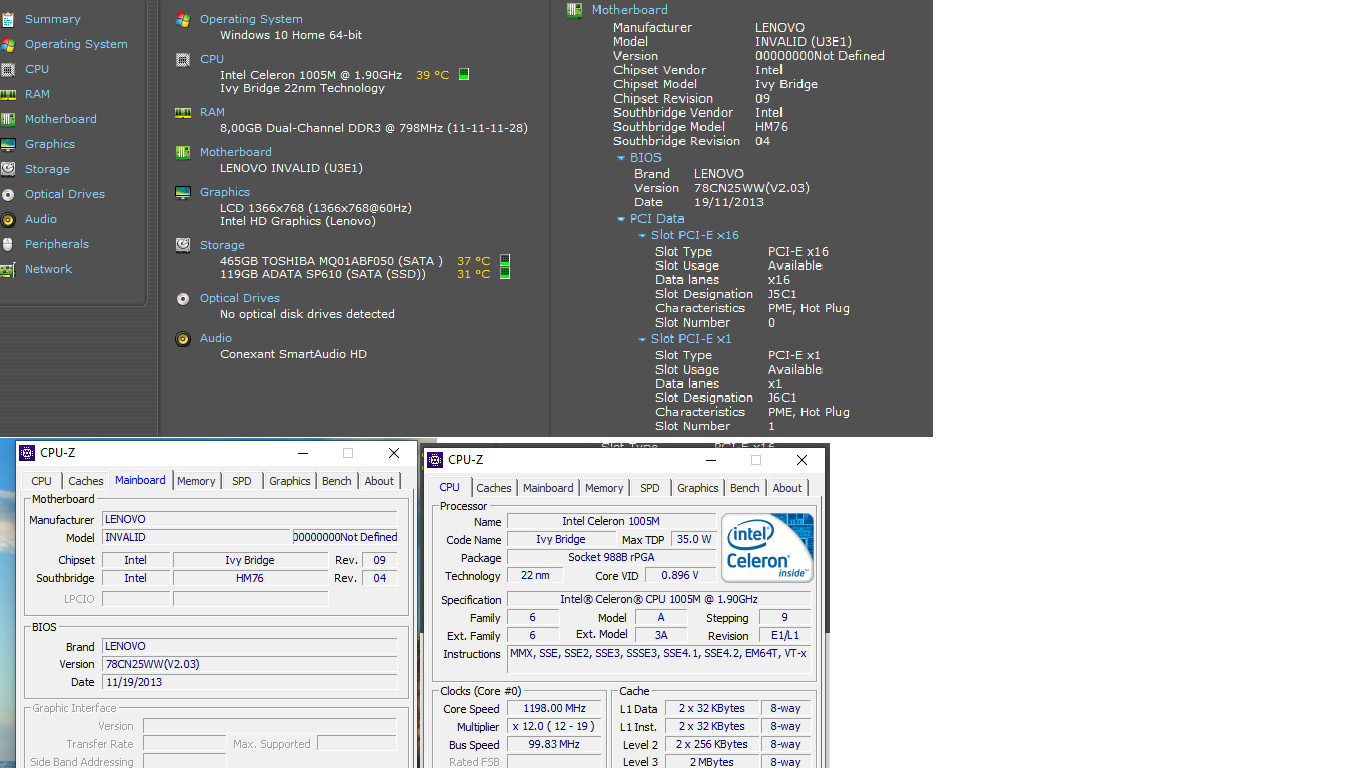The height and width of the screenshot is (768, 1366).
Task: Click the Storage drive icon in sidebar
Action: [x=8, y=169]
